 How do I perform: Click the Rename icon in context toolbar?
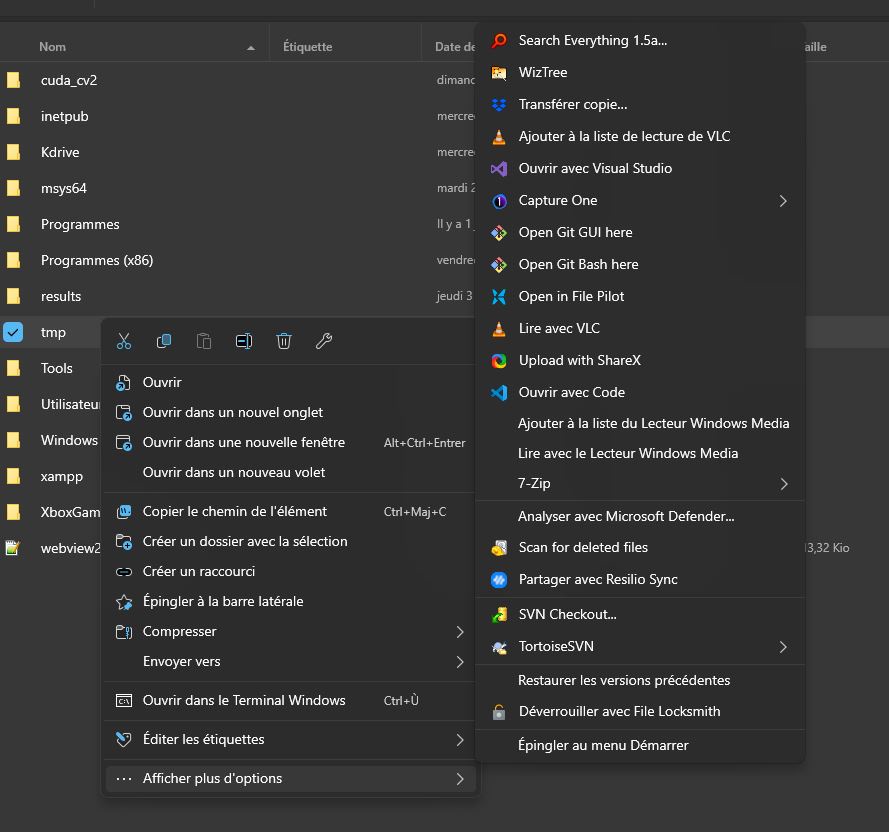pos(244,341)
